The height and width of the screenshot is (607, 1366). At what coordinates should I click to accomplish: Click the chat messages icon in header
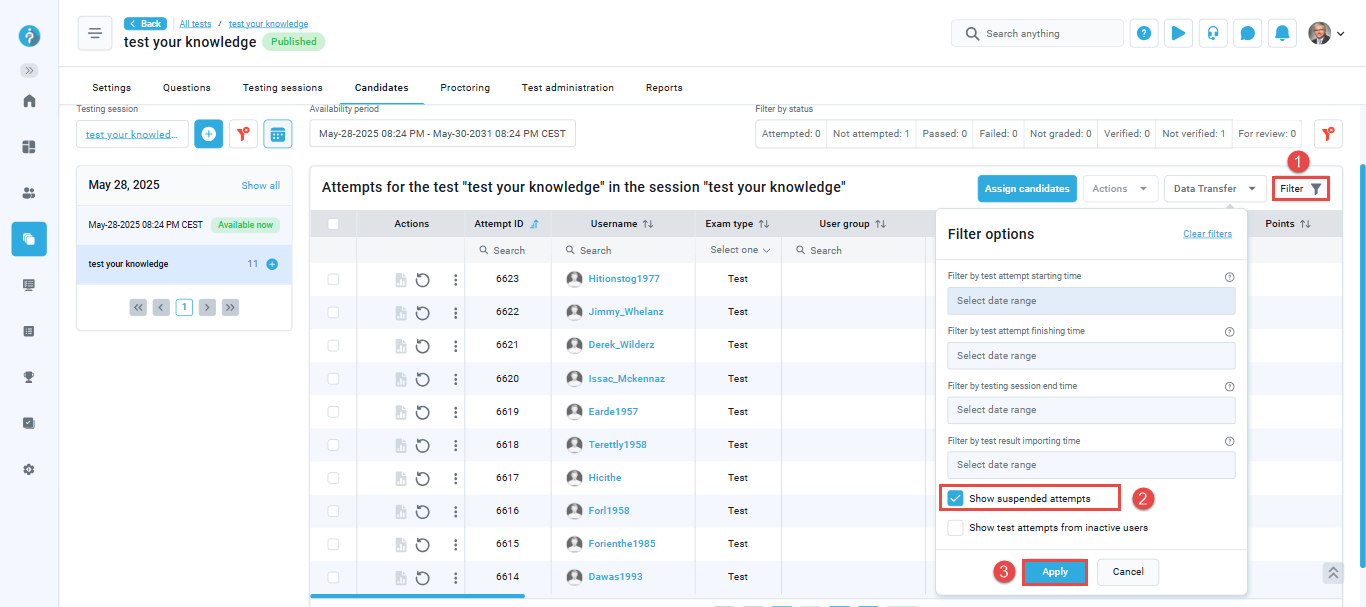pos(1247,33)
